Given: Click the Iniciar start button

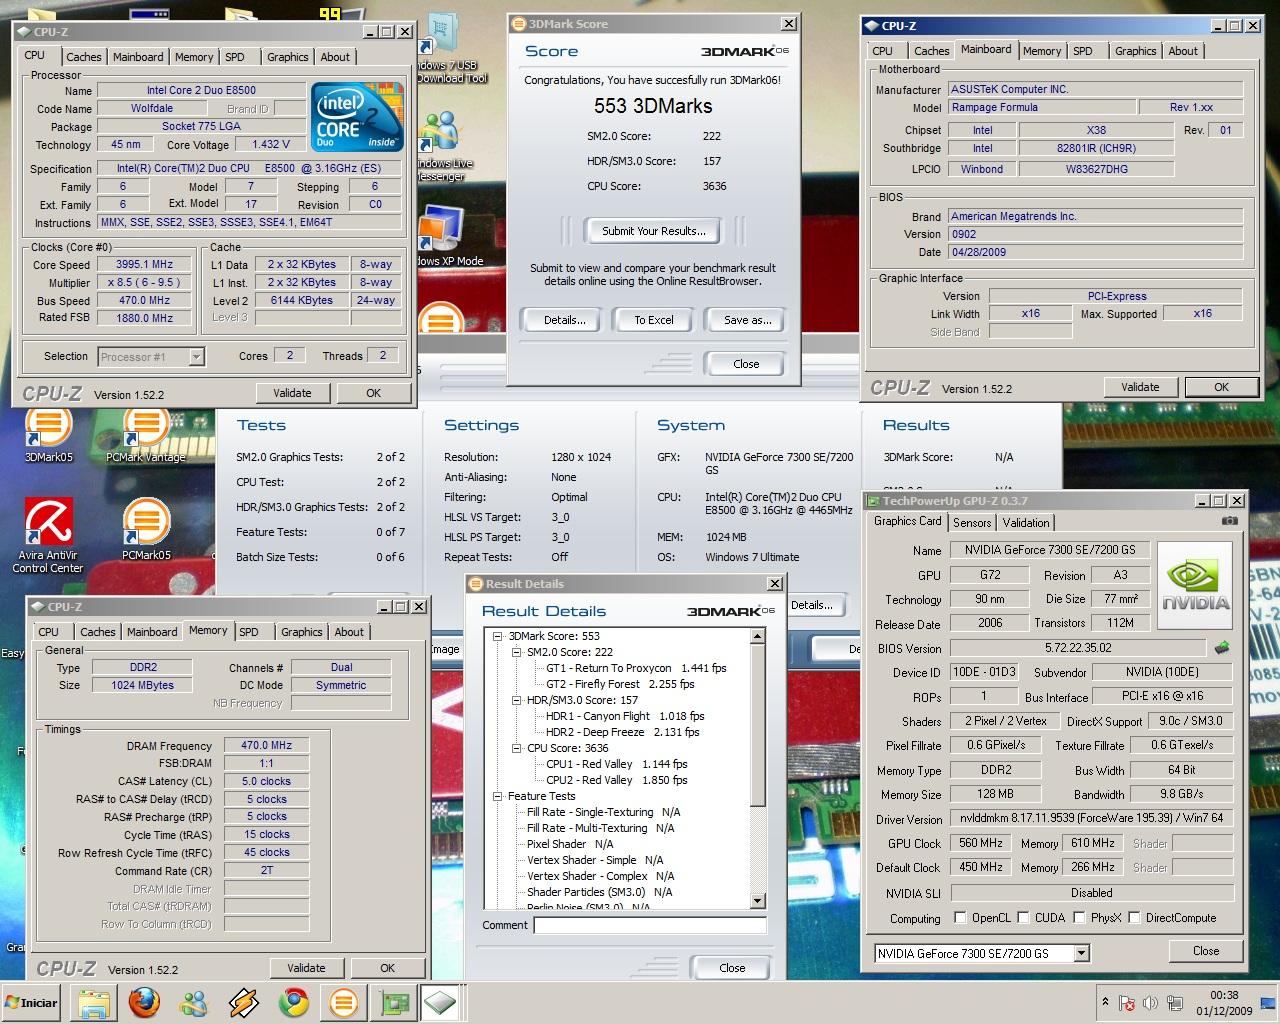Looking at the screenshot, I should pyautogui.click(x=32, y=1002).
